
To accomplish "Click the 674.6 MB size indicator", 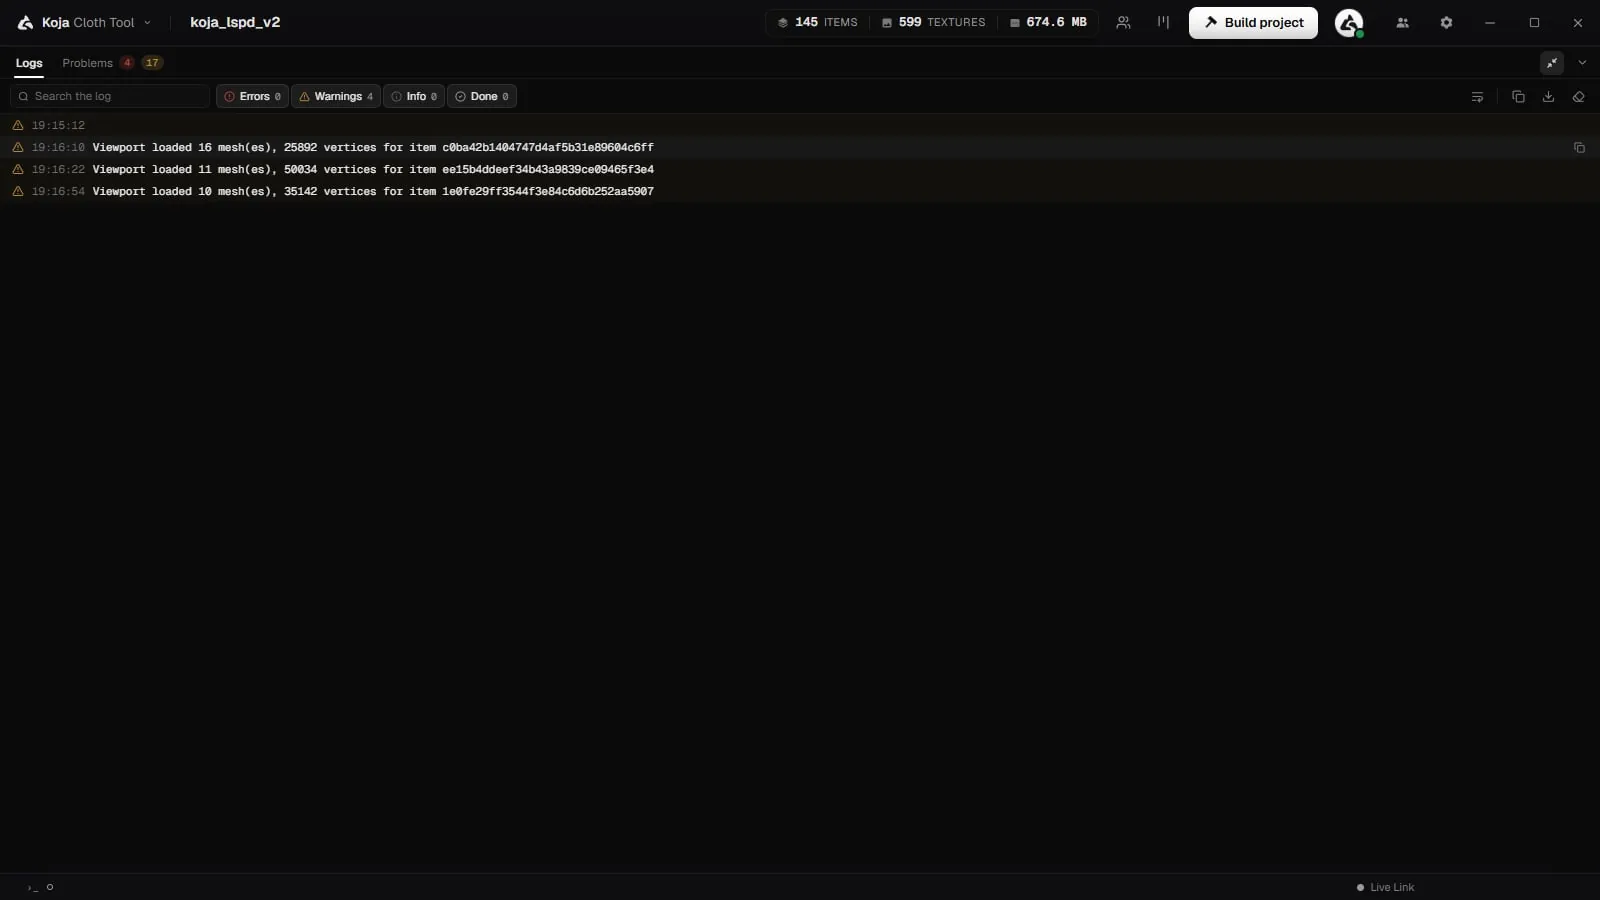I will (1048, 22).
